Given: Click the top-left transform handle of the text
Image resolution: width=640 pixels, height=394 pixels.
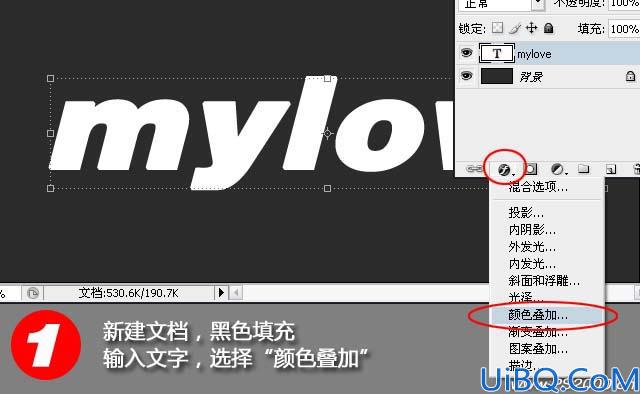Looking at the screenshot, I should coord(50,78).
